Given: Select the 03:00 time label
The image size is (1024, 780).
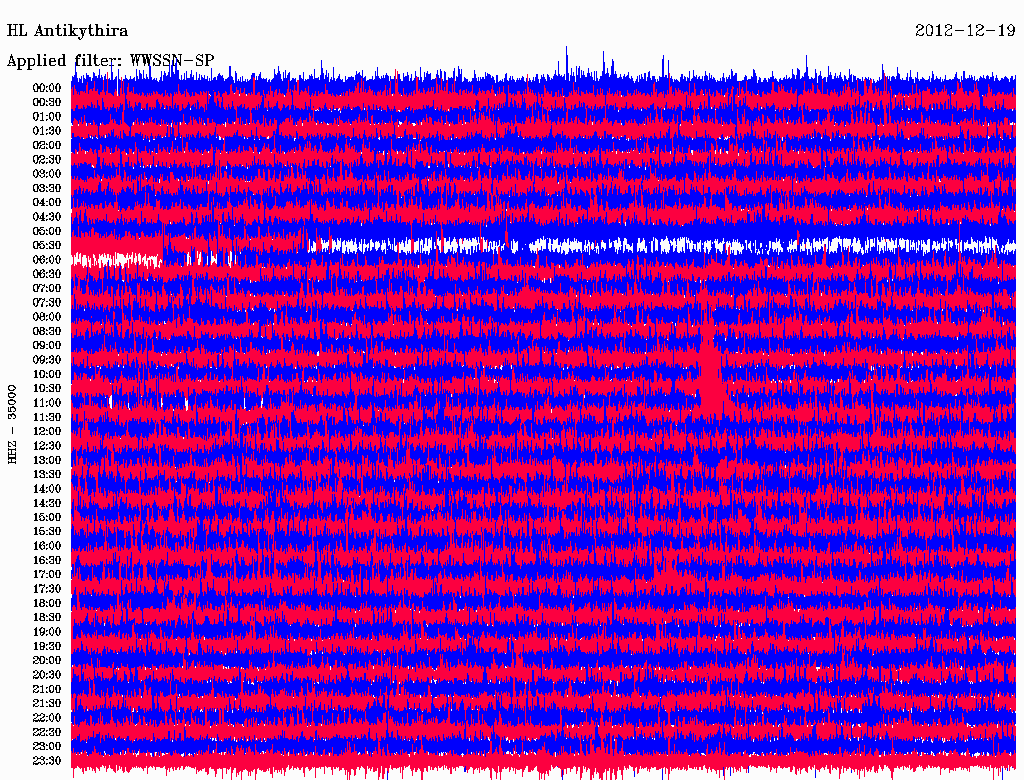Looking at the screenshot, I should coord(47,174).
